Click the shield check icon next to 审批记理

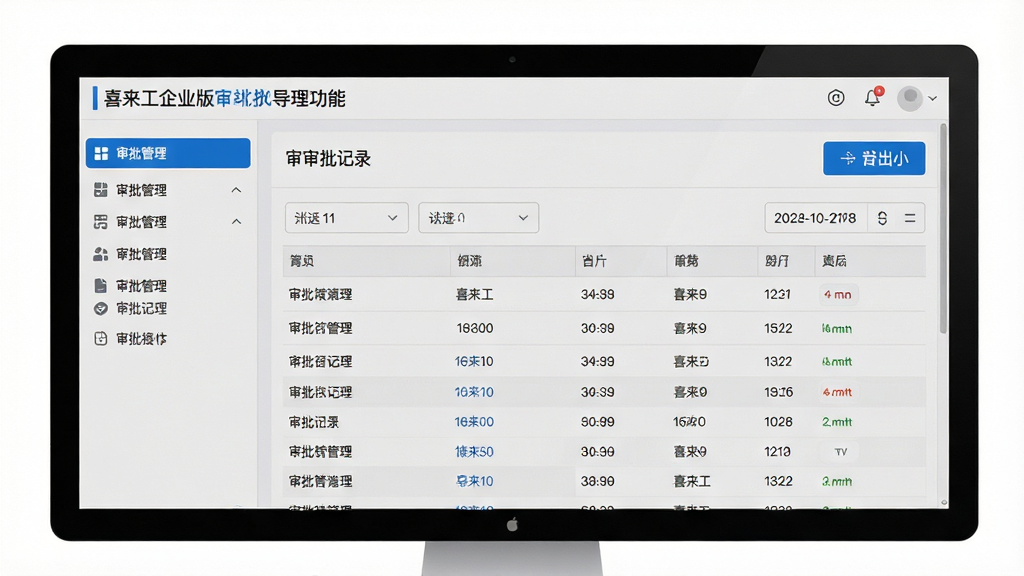[x=101, y=308]
